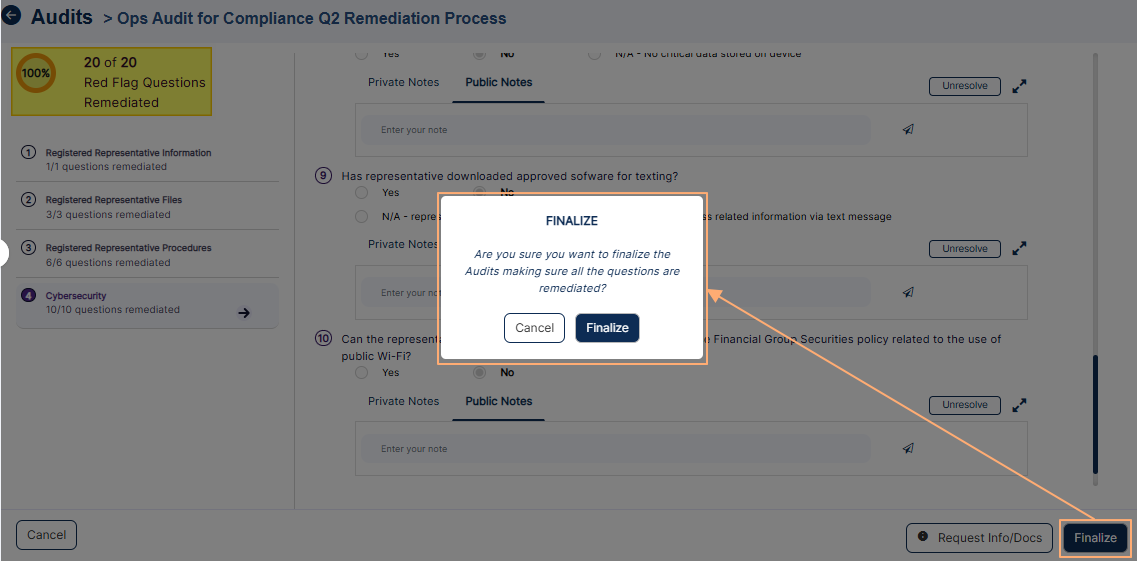Select Yes for approved texting software question
This screenshot has height=561, width=1137.
(362, 193)
